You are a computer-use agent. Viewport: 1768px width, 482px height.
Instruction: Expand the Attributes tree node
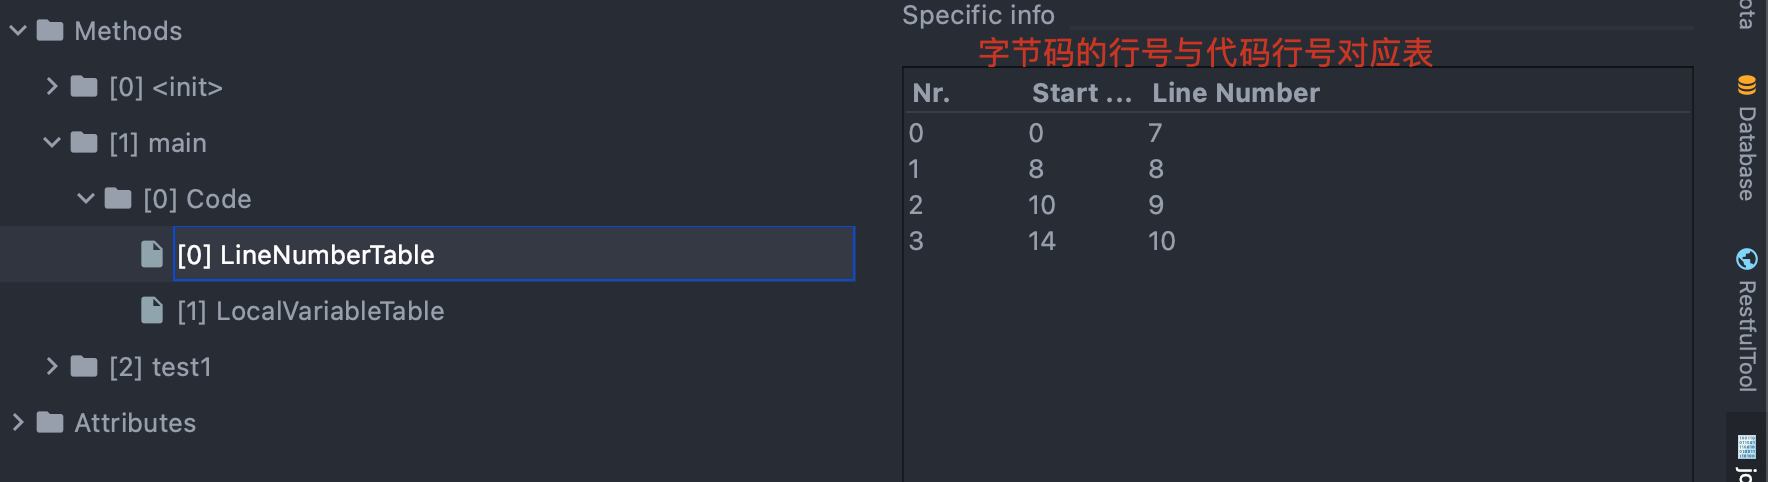coord(18,423)
